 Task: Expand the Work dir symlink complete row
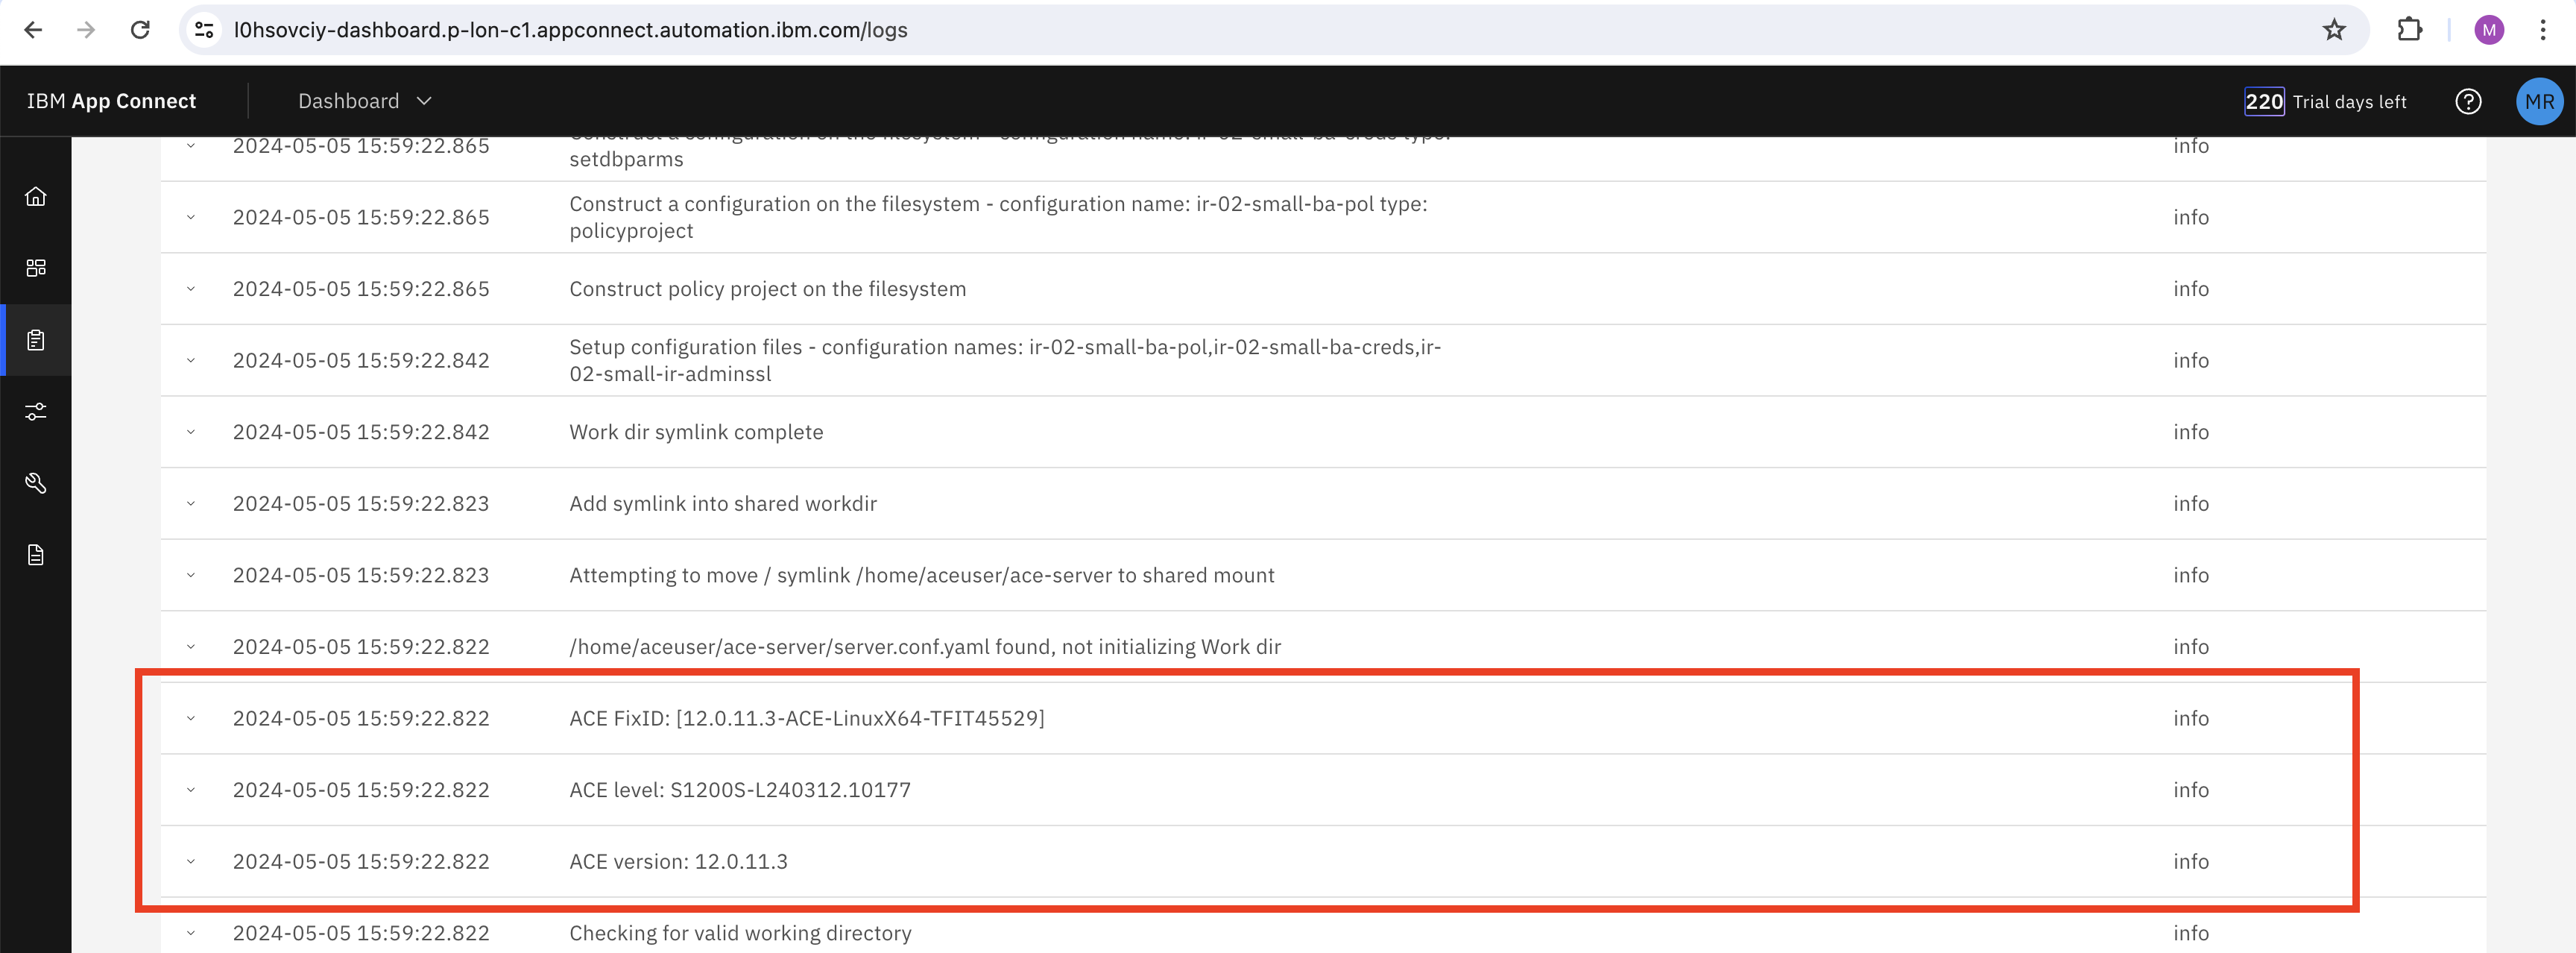point(191,432)
